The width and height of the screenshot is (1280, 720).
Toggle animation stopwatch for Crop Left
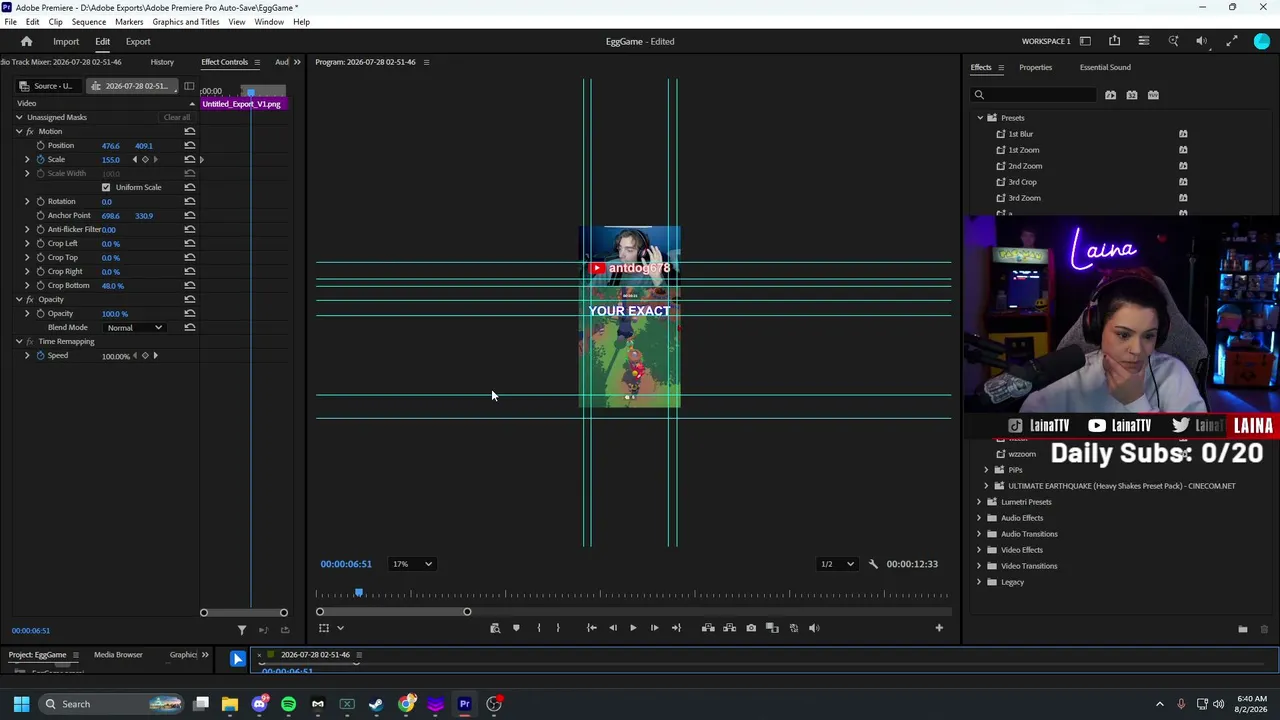click(x=41, y=244)
